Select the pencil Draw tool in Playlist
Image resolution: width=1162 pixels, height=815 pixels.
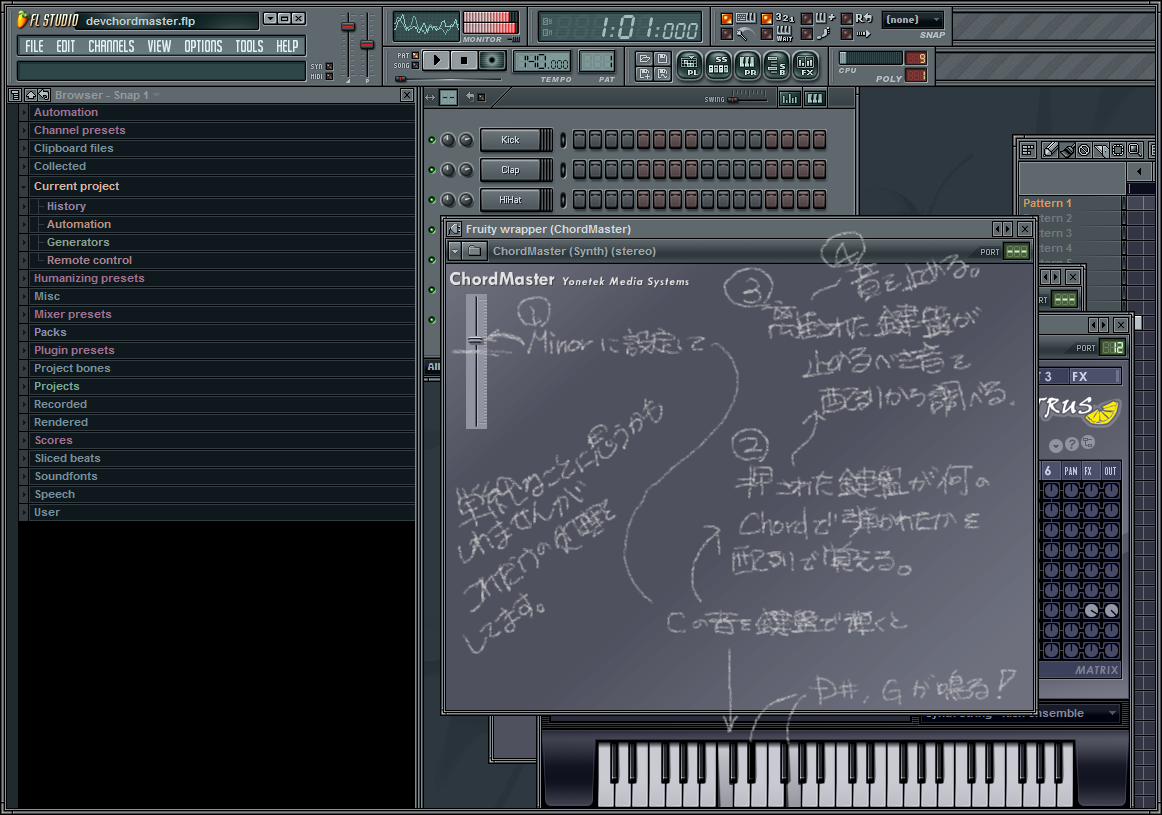(1050, 150)
